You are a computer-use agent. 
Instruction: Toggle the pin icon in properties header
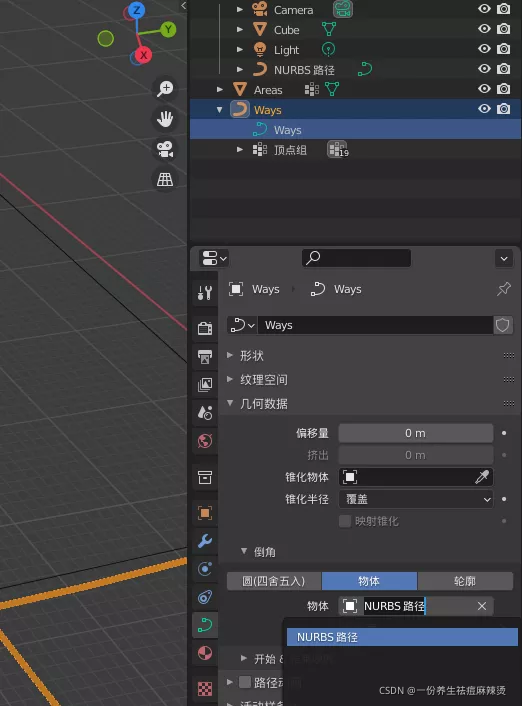tap(504, 289)
